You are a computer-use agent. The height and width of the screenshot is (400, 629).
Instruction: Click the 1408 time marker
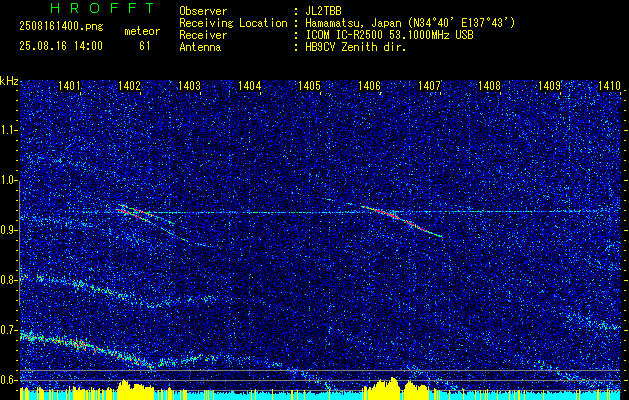[490, 85]
